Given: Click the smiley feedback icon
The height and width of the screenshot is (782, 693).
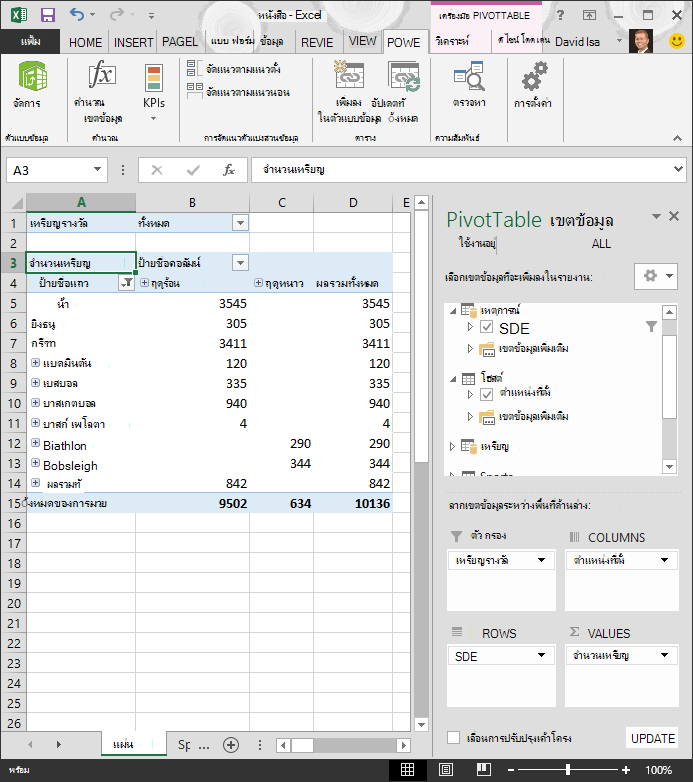Looking at the screenshot, I should [x=677, y=41].
